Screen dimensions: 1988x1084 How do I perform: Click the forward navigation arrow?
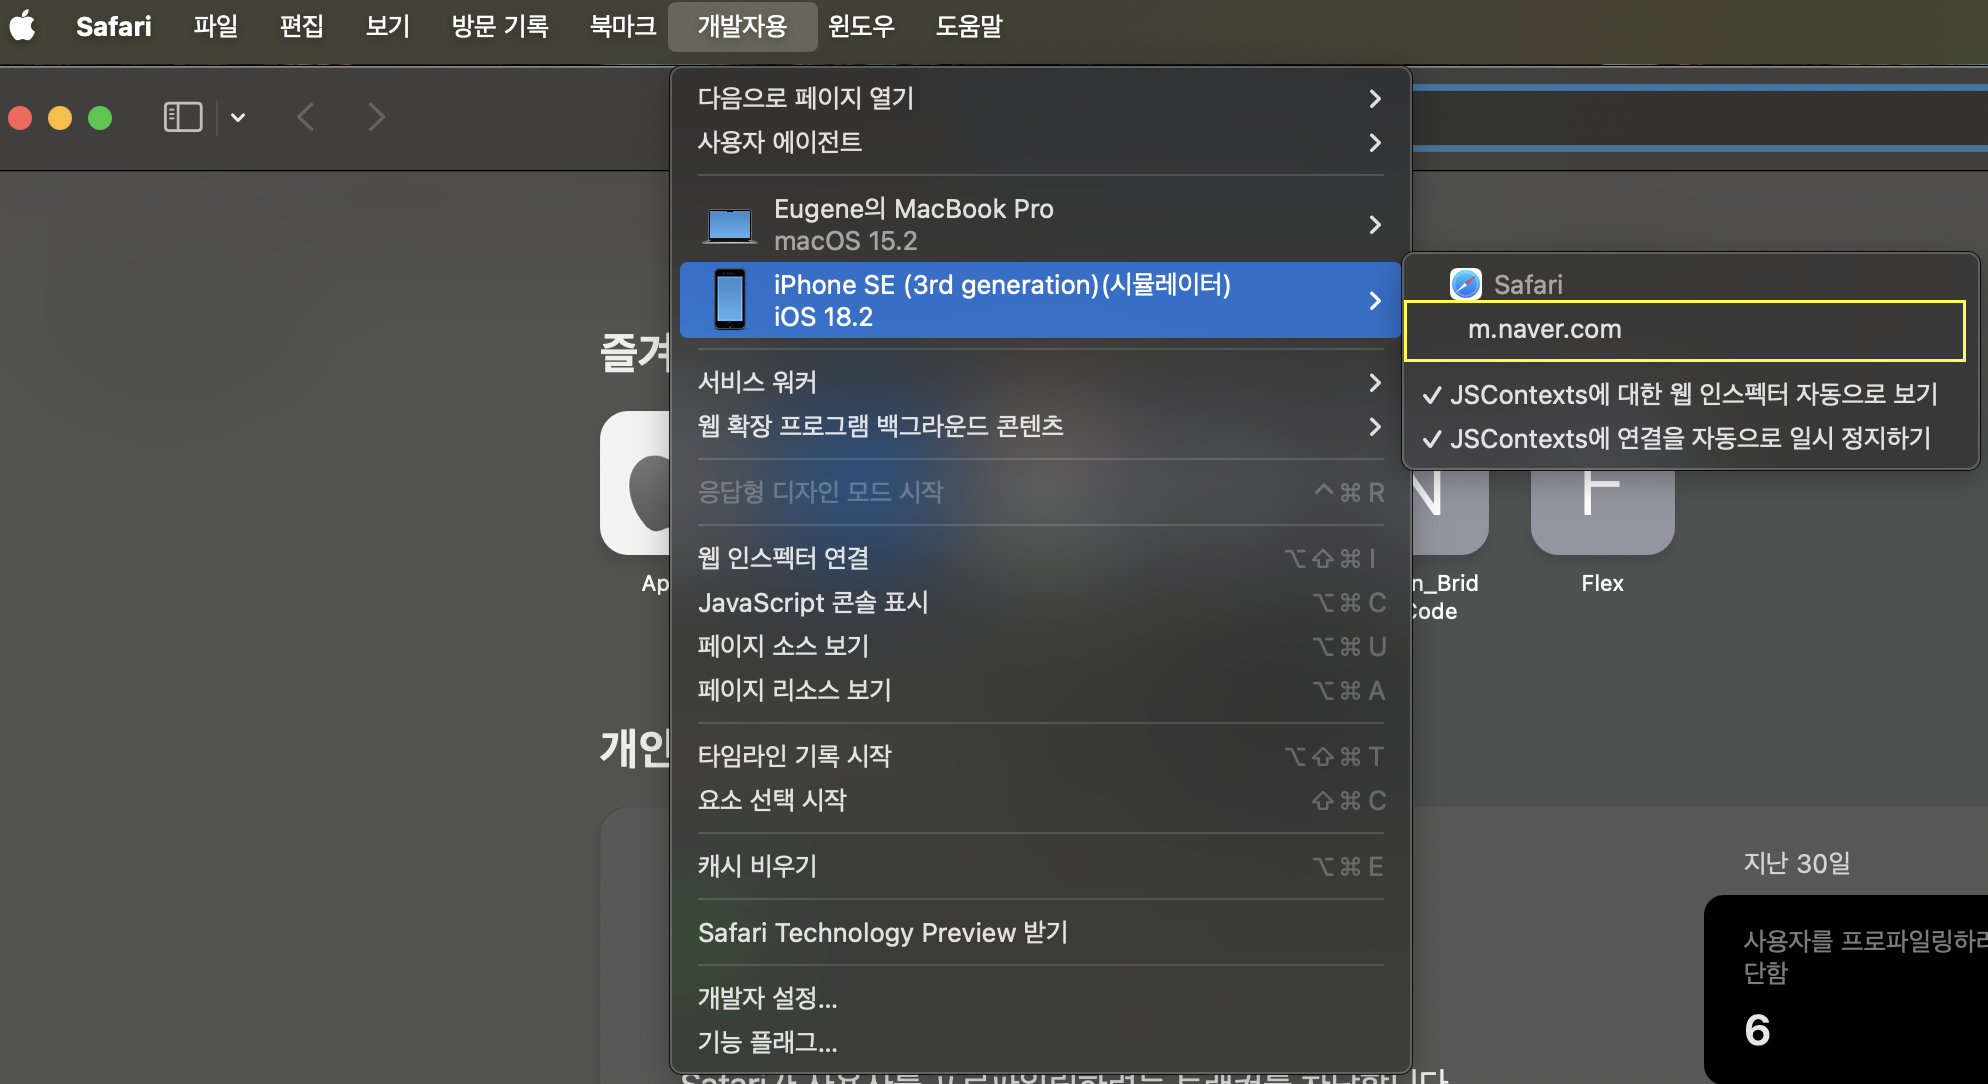coord(376,117)
